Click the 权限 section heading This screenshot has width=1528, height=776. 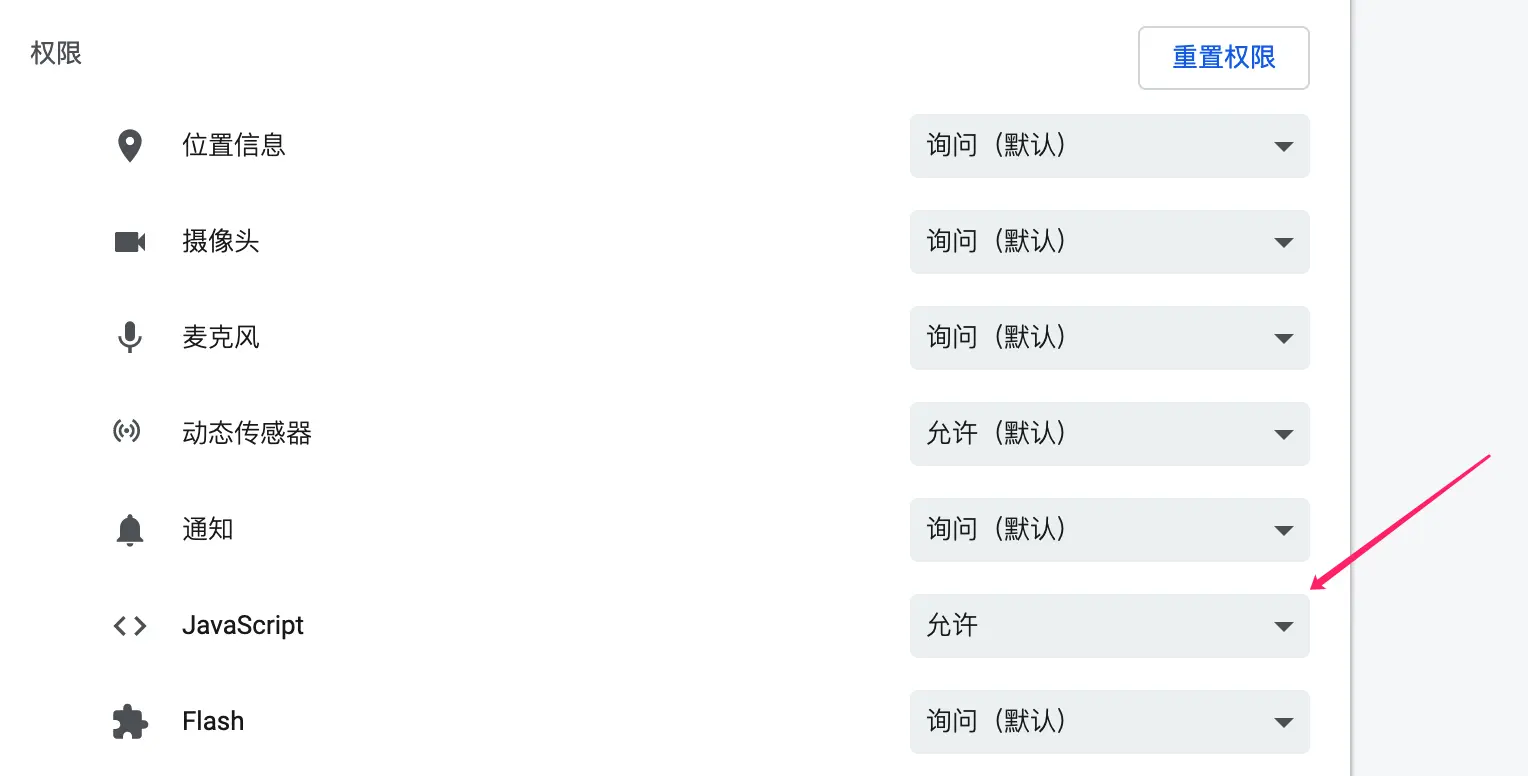(x=56, y=53)
